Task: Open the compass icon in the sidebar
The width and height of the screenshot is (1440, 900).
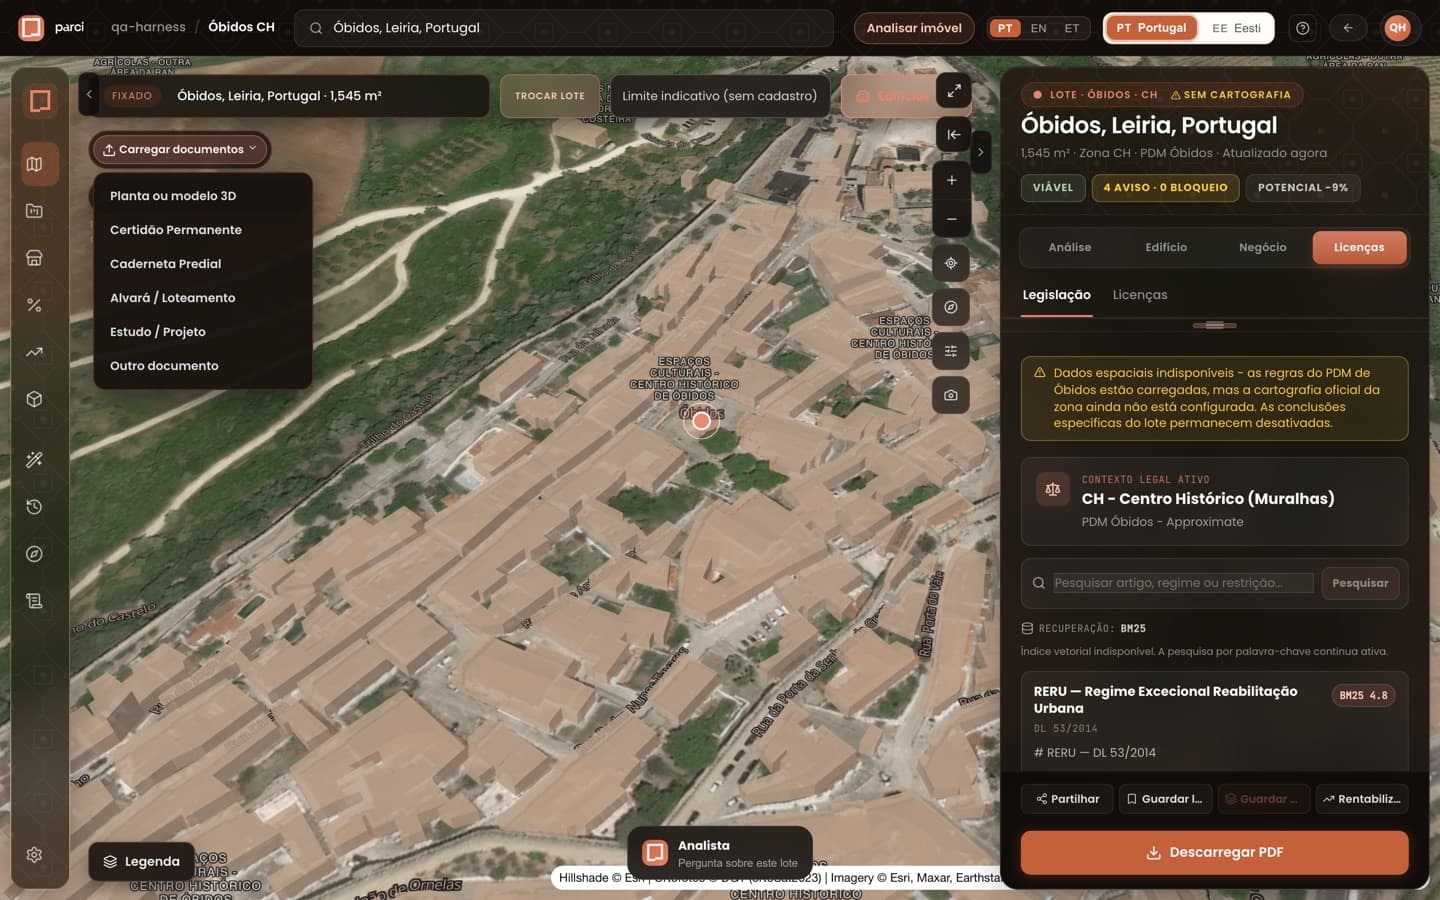Action: pos(35,554)
